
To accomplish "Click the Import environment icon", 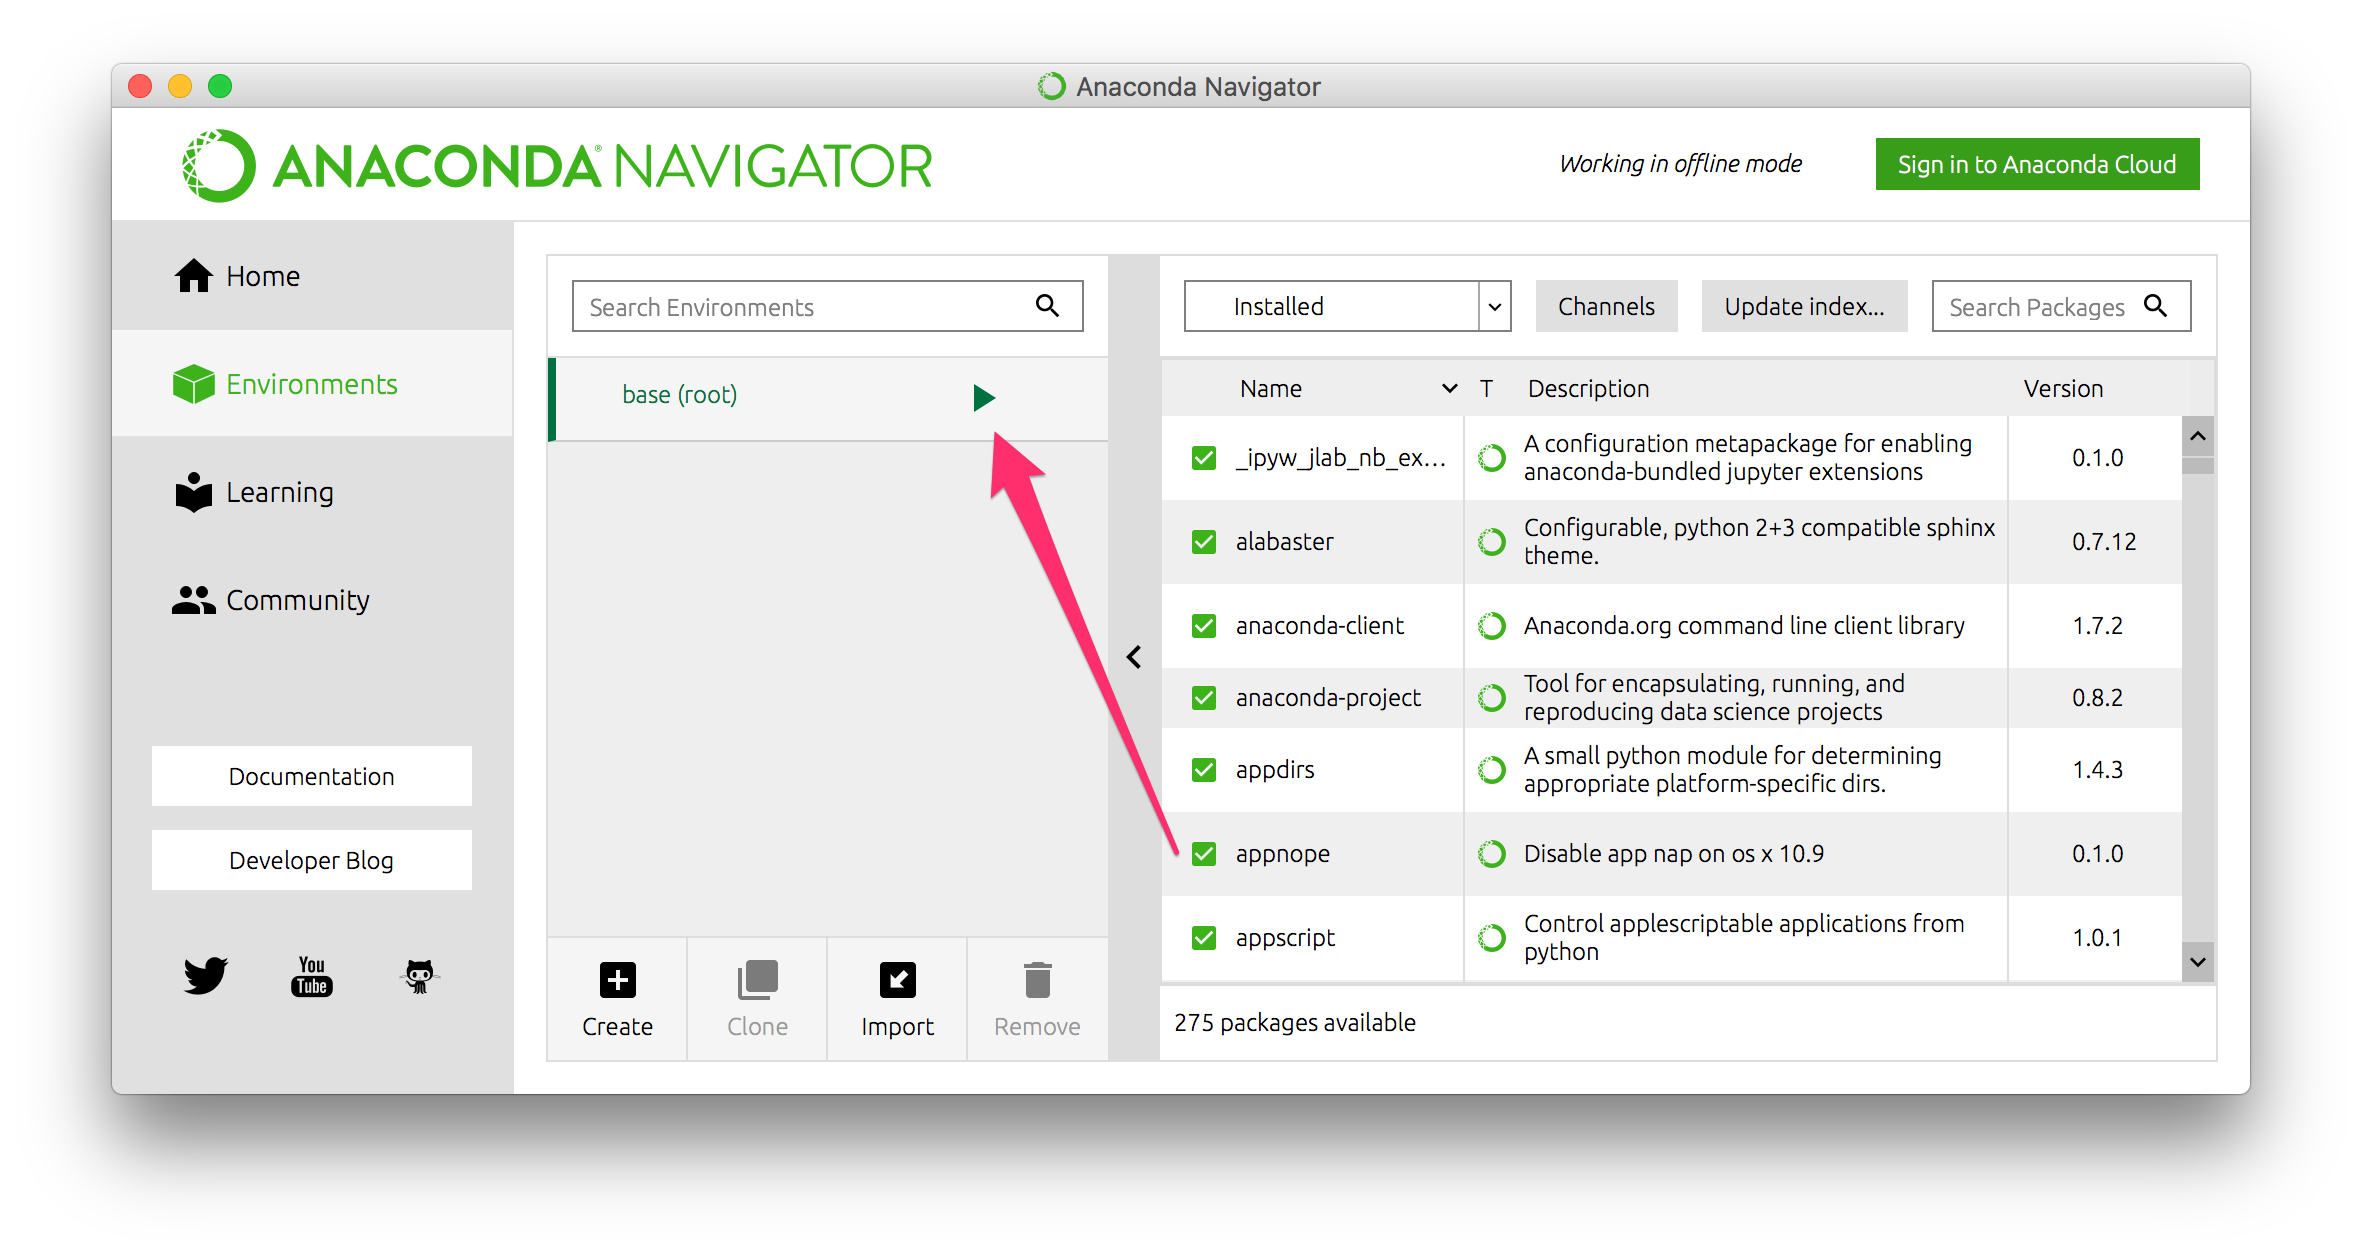I will pyautogui.click(x=897, y=980).
